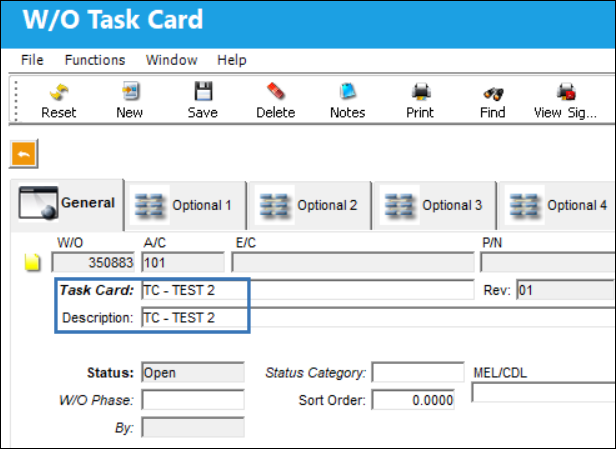This screenshot has width=616, height=449.
Task: Click the Task Card input field
Action: coord(308,290)
